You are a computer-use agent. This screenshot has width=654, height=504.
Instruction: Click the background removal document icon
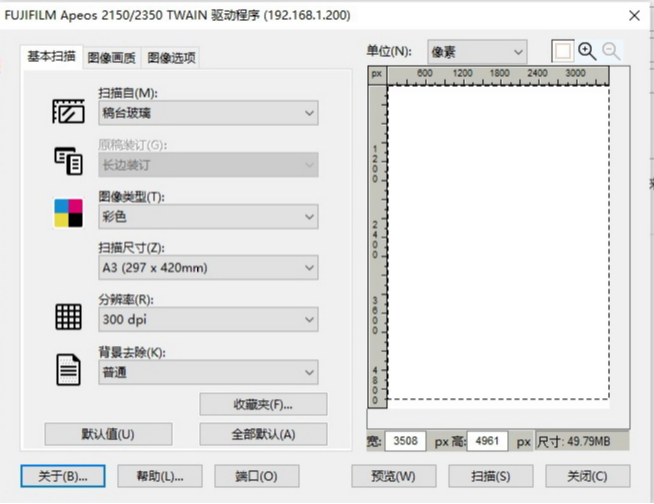coord(68,370)
